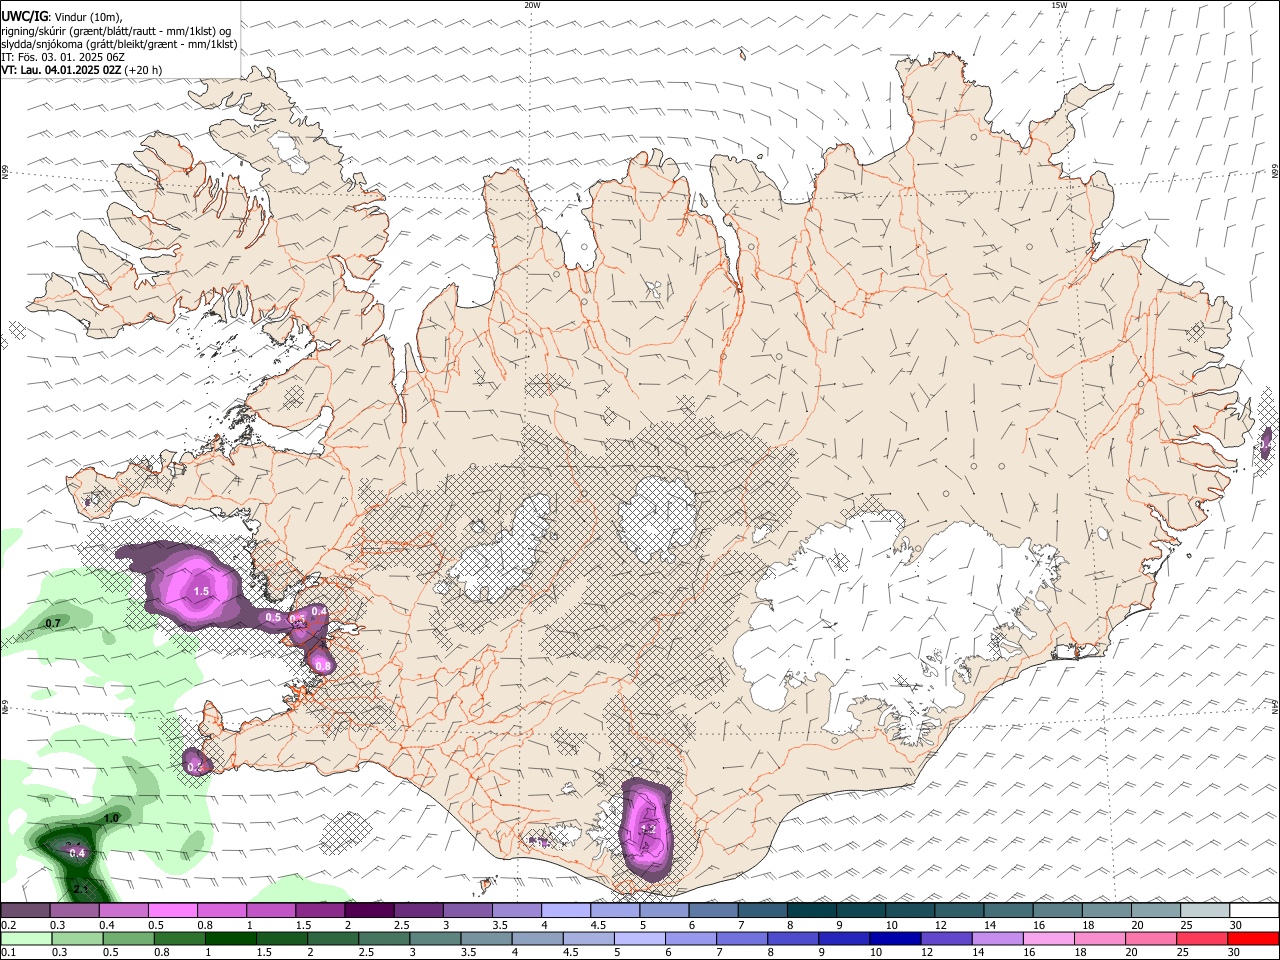Select the lower legend swatch labeled 4.5

[x=589, y=938]
